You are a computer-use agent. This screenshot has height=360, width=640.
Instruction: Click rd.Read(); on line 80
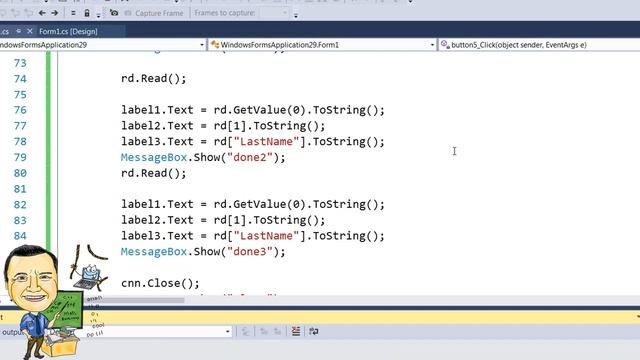coord(153,173)
